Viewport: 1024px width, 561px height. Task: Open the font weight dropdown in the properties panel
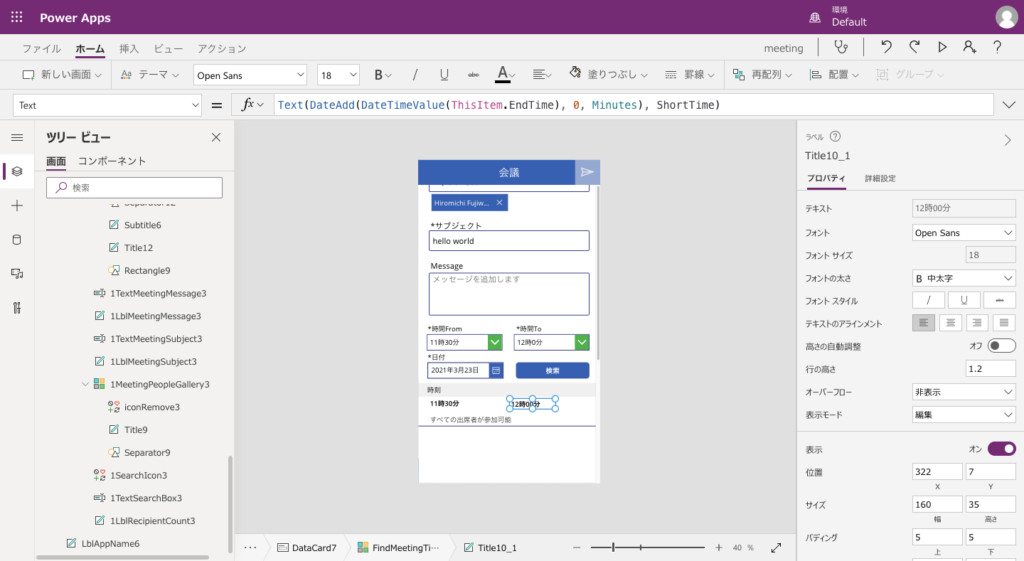(964, 278)
